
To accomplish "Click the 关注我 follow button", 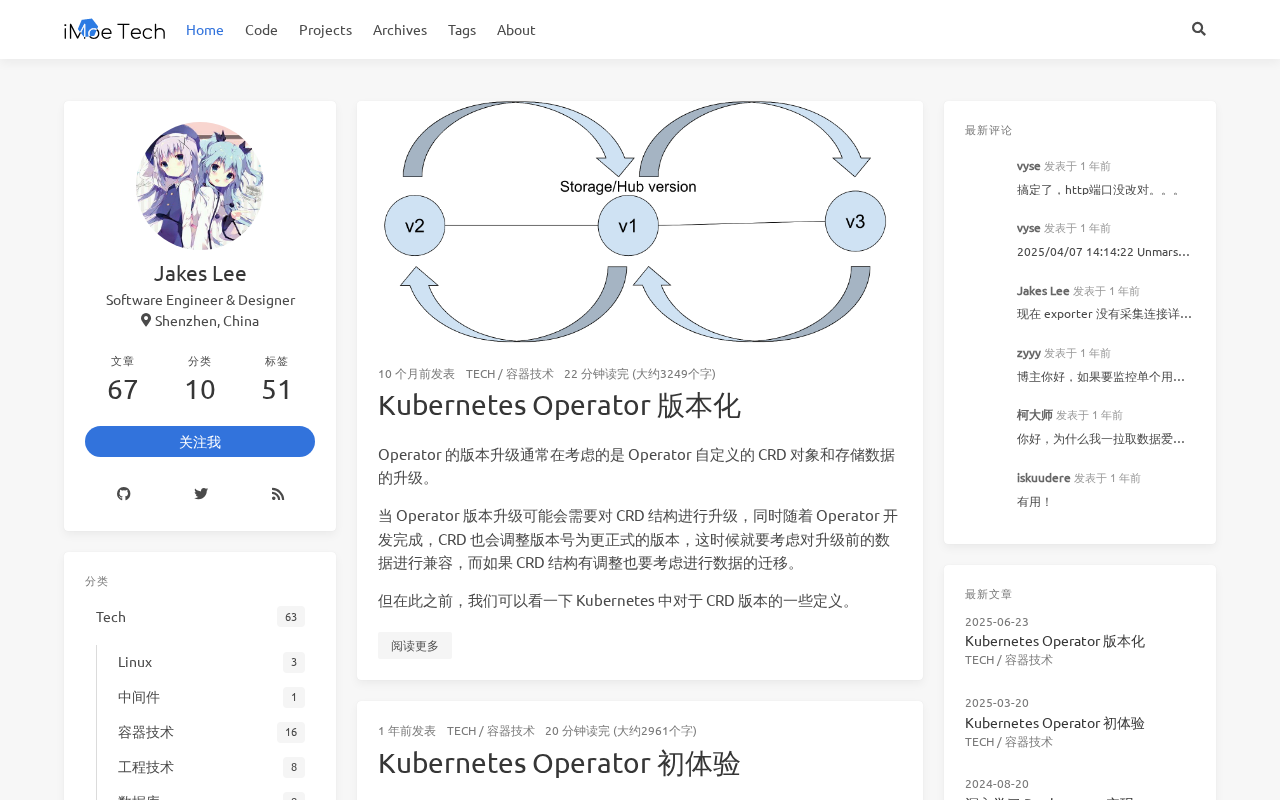I will pos(200,441).
